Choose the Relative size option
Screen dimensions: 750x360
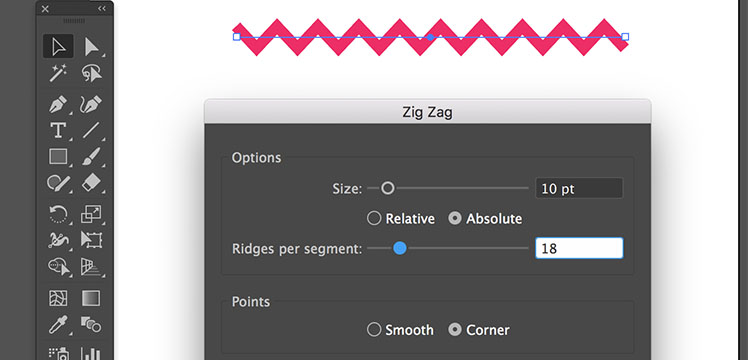[401, 218]
